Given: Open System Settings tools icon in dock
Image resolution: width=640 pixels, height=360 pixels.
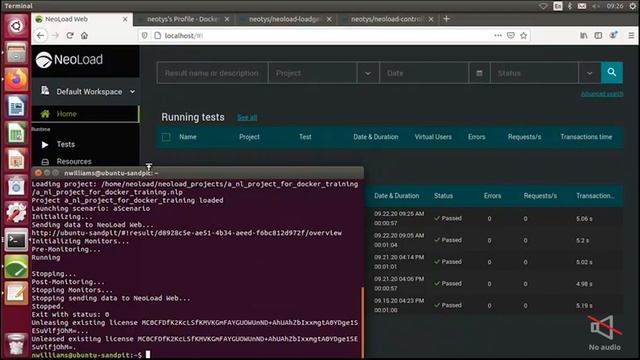Looking at the screenshot, I should (16, 213).
